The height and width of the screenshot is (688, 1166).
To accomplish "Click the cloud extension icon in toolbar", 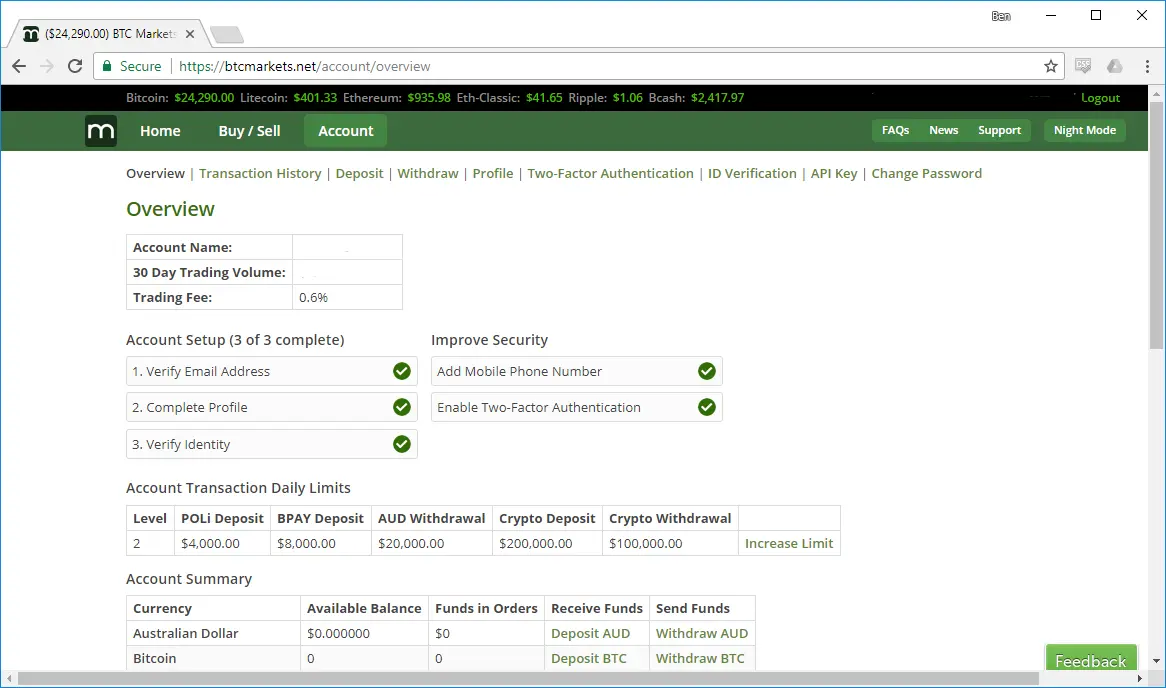I will tap(1115, 66).
